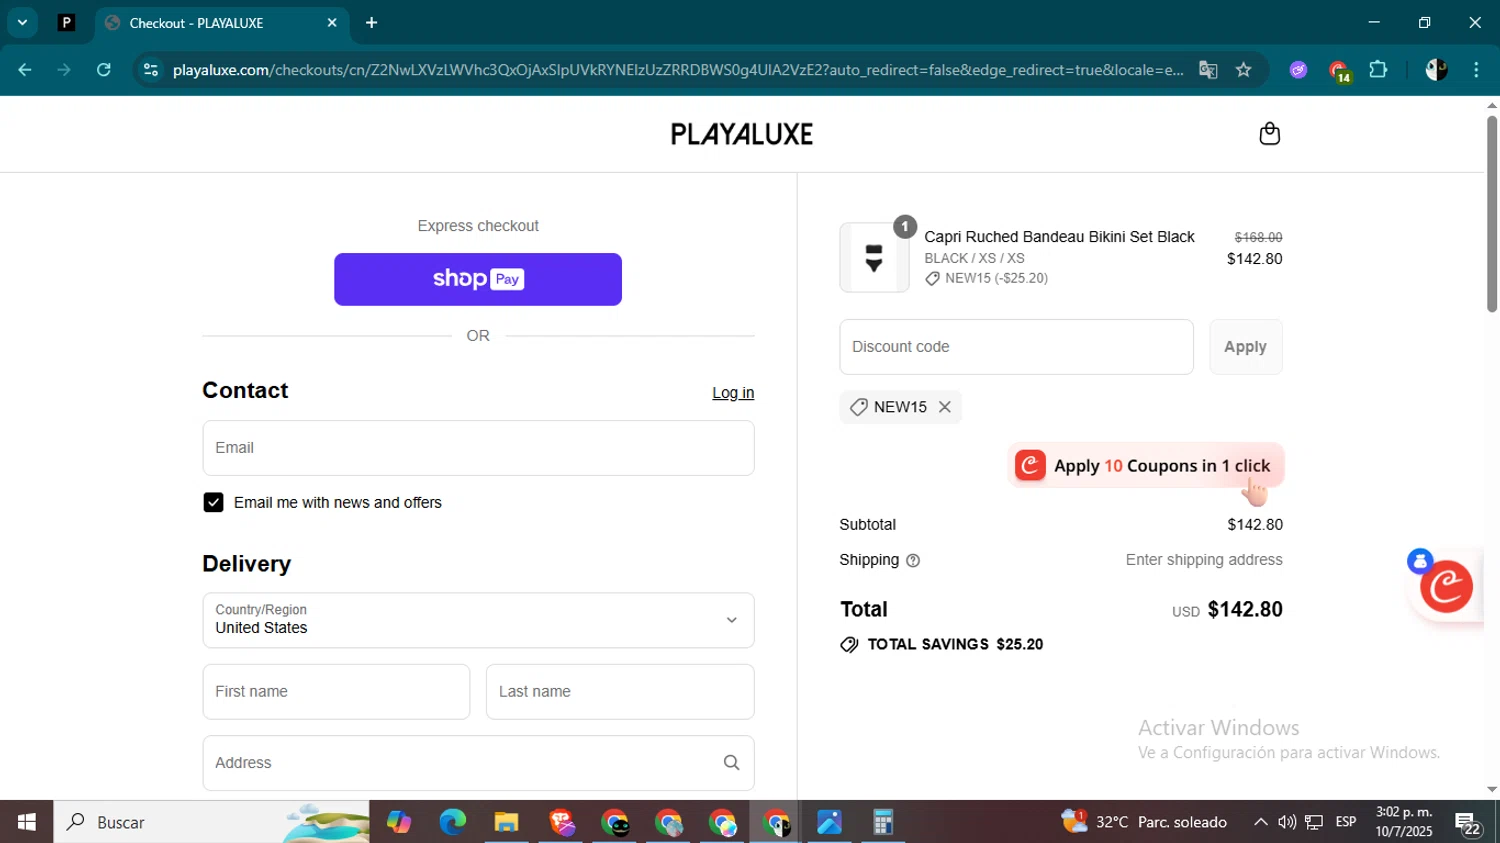Image resolution: width=1500 pixels, height=843 pixels.
Task: Expand the Country/Region dropdown
Action: tap(478, 620)
